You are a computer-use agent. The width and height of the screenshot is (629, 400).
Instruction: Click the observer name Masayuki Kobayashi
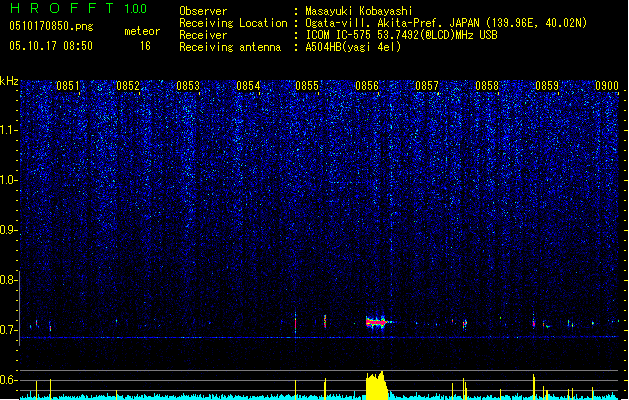359,11
